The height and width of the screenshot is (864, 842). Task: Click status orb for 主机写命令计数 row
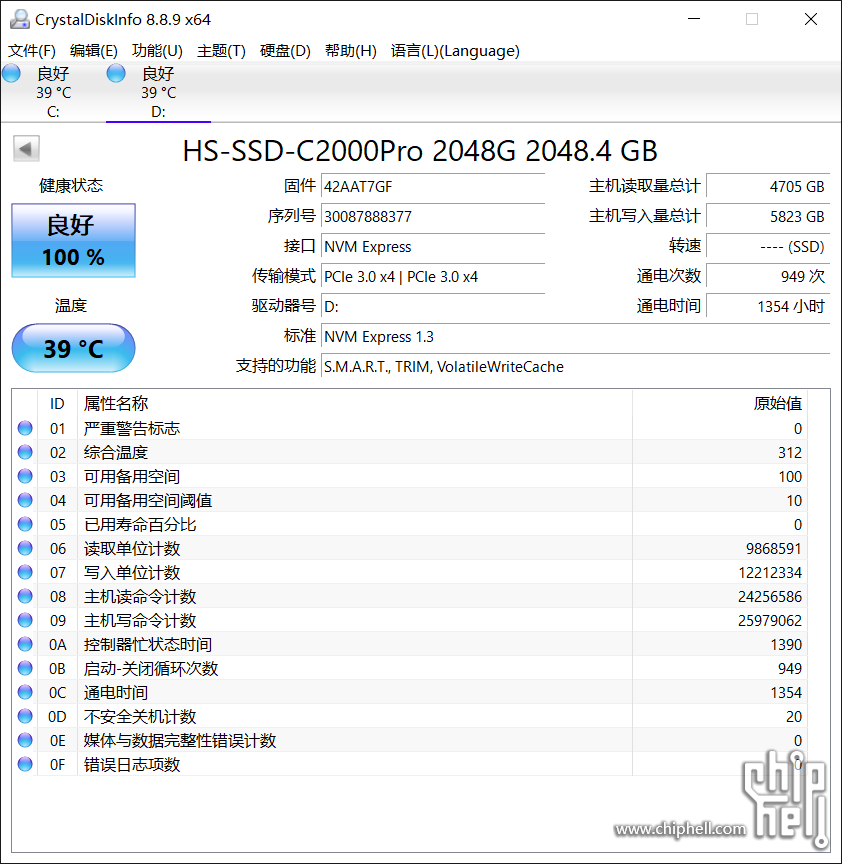pyautogui.click(x=25, y=620)
